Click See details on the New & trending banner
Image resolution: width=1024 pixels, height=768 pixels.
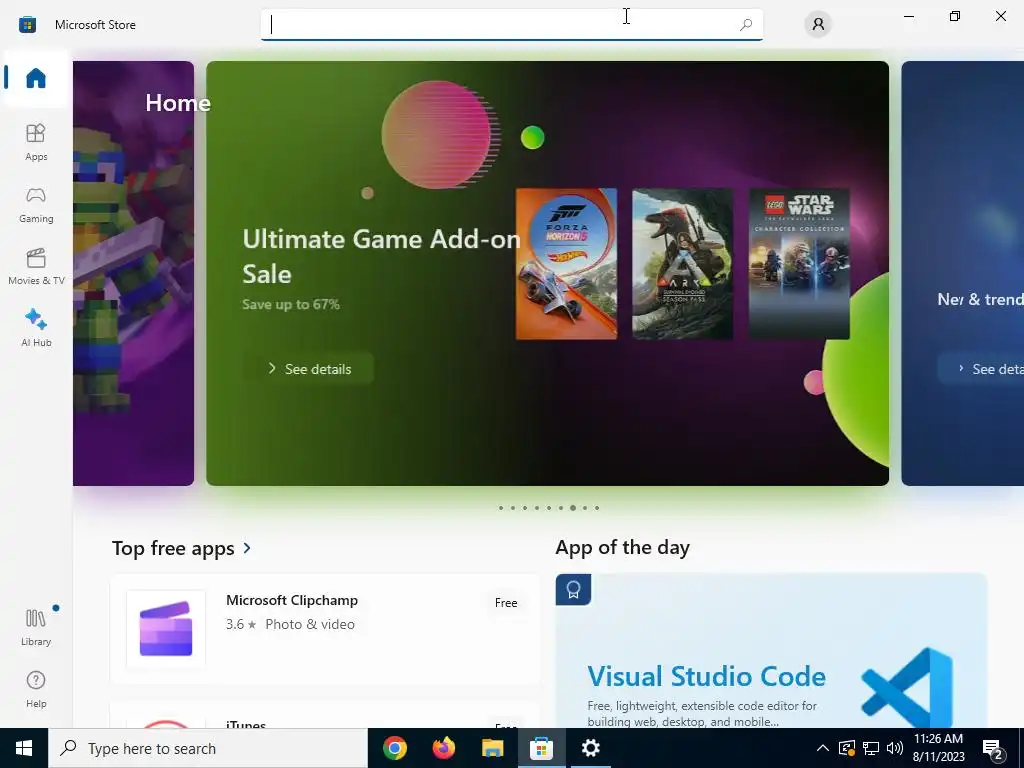pos(981,369)
